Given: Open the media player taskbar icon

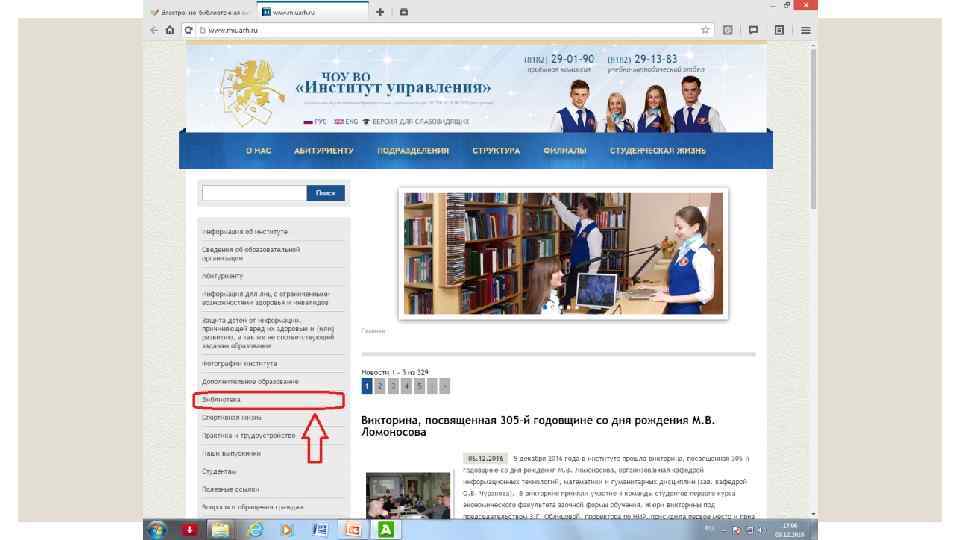Looking at the screenshot, I should 287,530.
